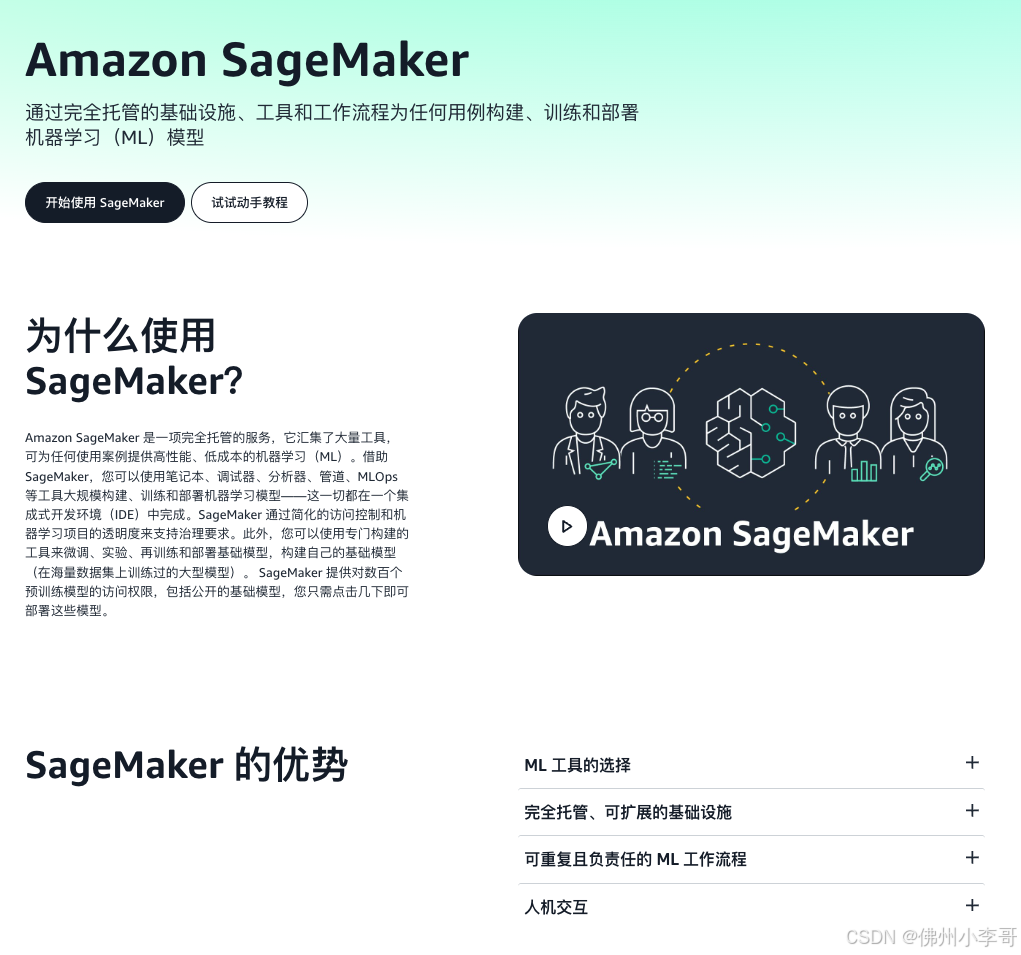Click the Amazon SageMaker page heading
The width and height of the screenshot is (1021, 955).
click(247, 61)
